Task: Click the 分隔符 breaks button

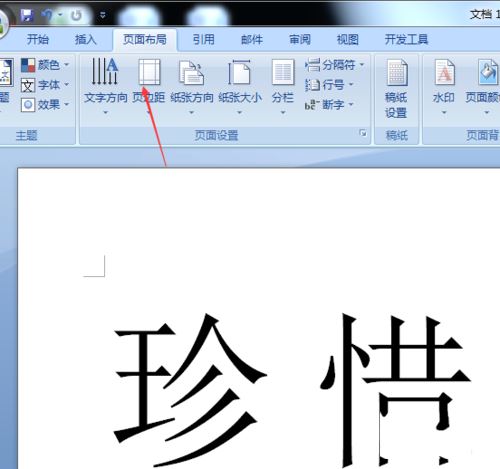Action: coord(335,65)
